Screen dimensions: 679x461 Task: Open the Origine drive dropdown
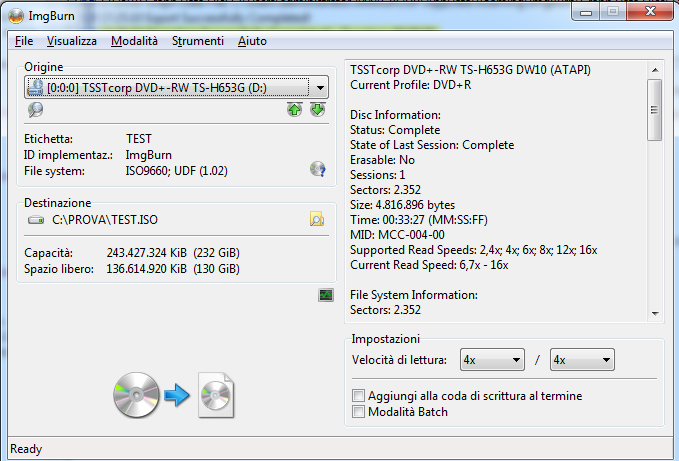pyautogui.click(x=320, y=88)
